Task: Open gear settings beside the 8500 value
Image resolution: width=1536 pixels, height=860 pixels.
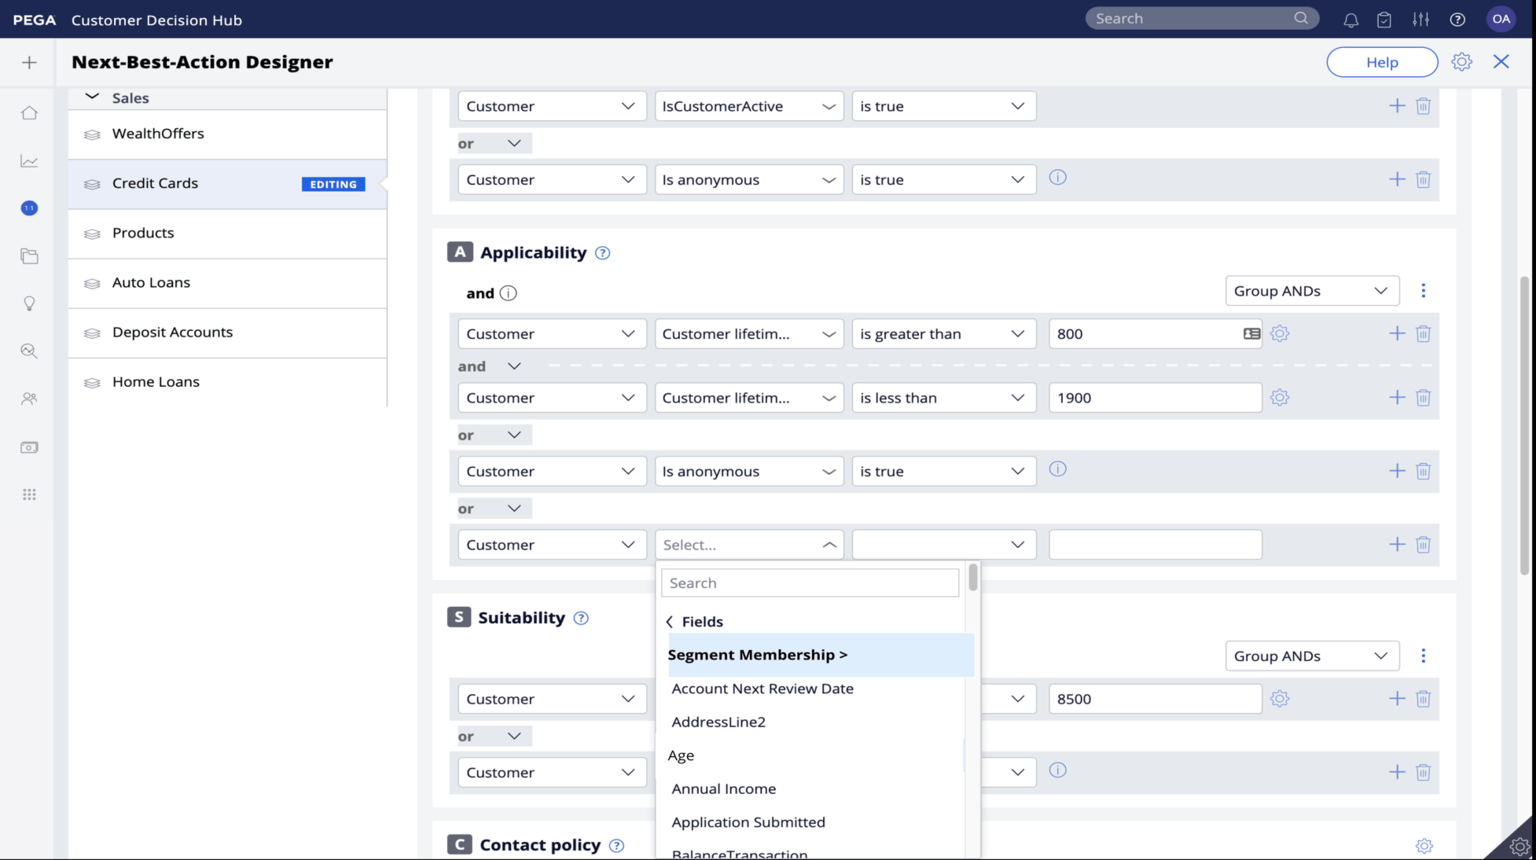Action: 1279,699
